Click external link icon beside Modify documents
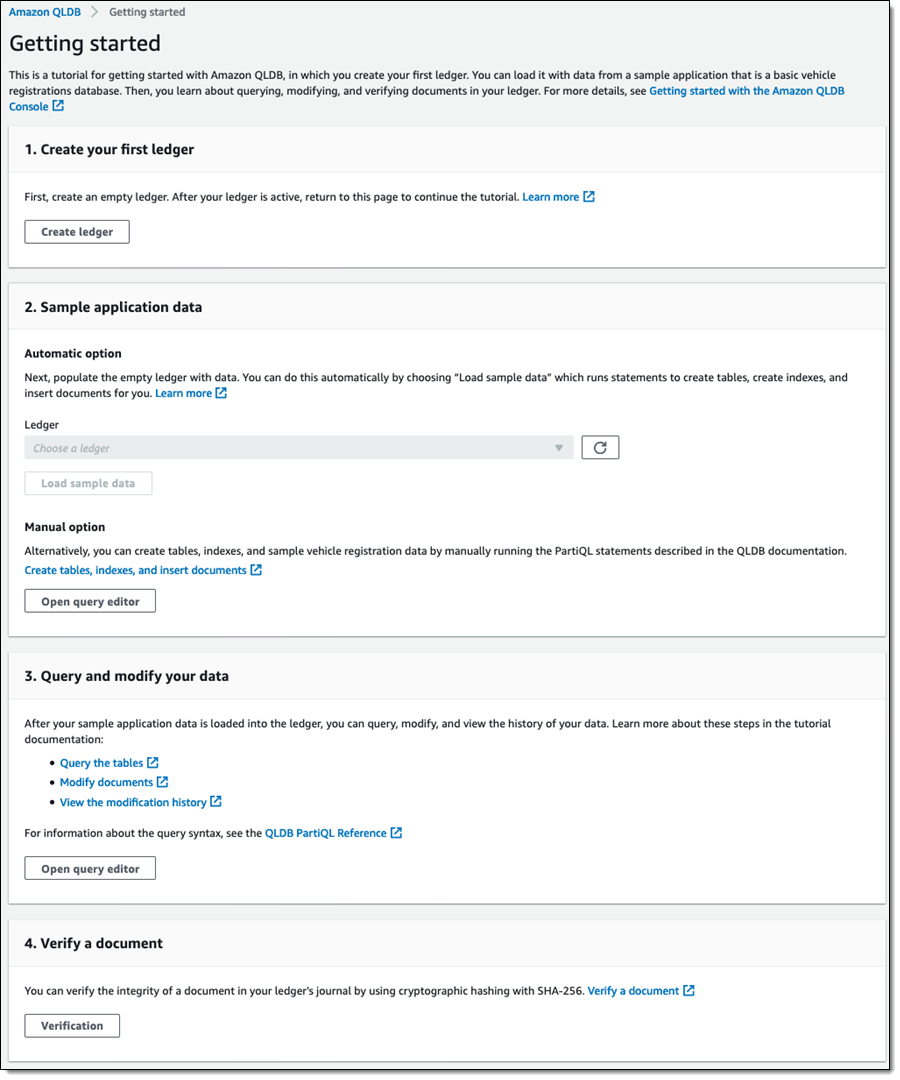The height and width of the screenshot is (1080, 900). tap(163, 782)
